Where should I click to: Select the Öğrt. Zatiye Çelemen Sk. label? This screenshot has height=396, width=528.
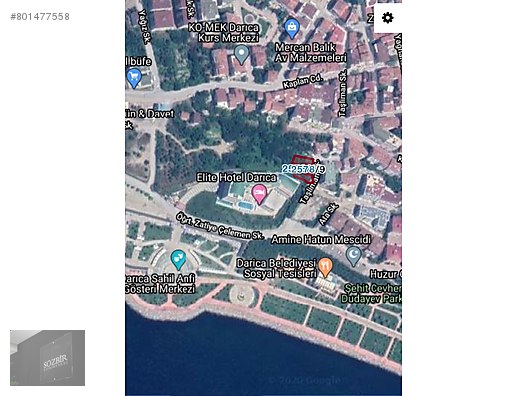tap(220, 226)
